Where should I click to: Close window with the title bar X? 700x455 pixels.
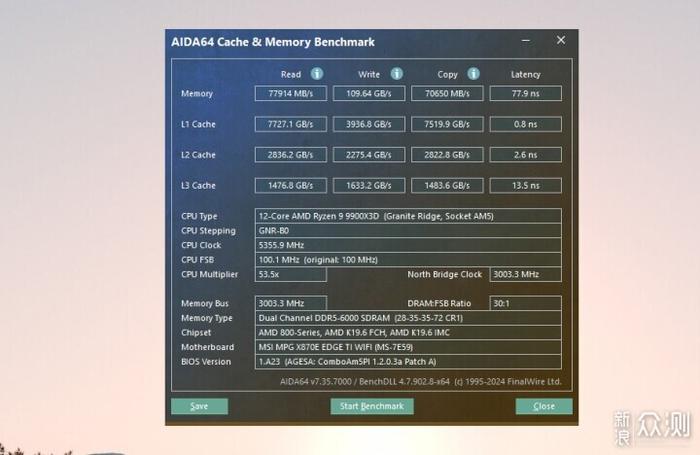click(561, 40)
